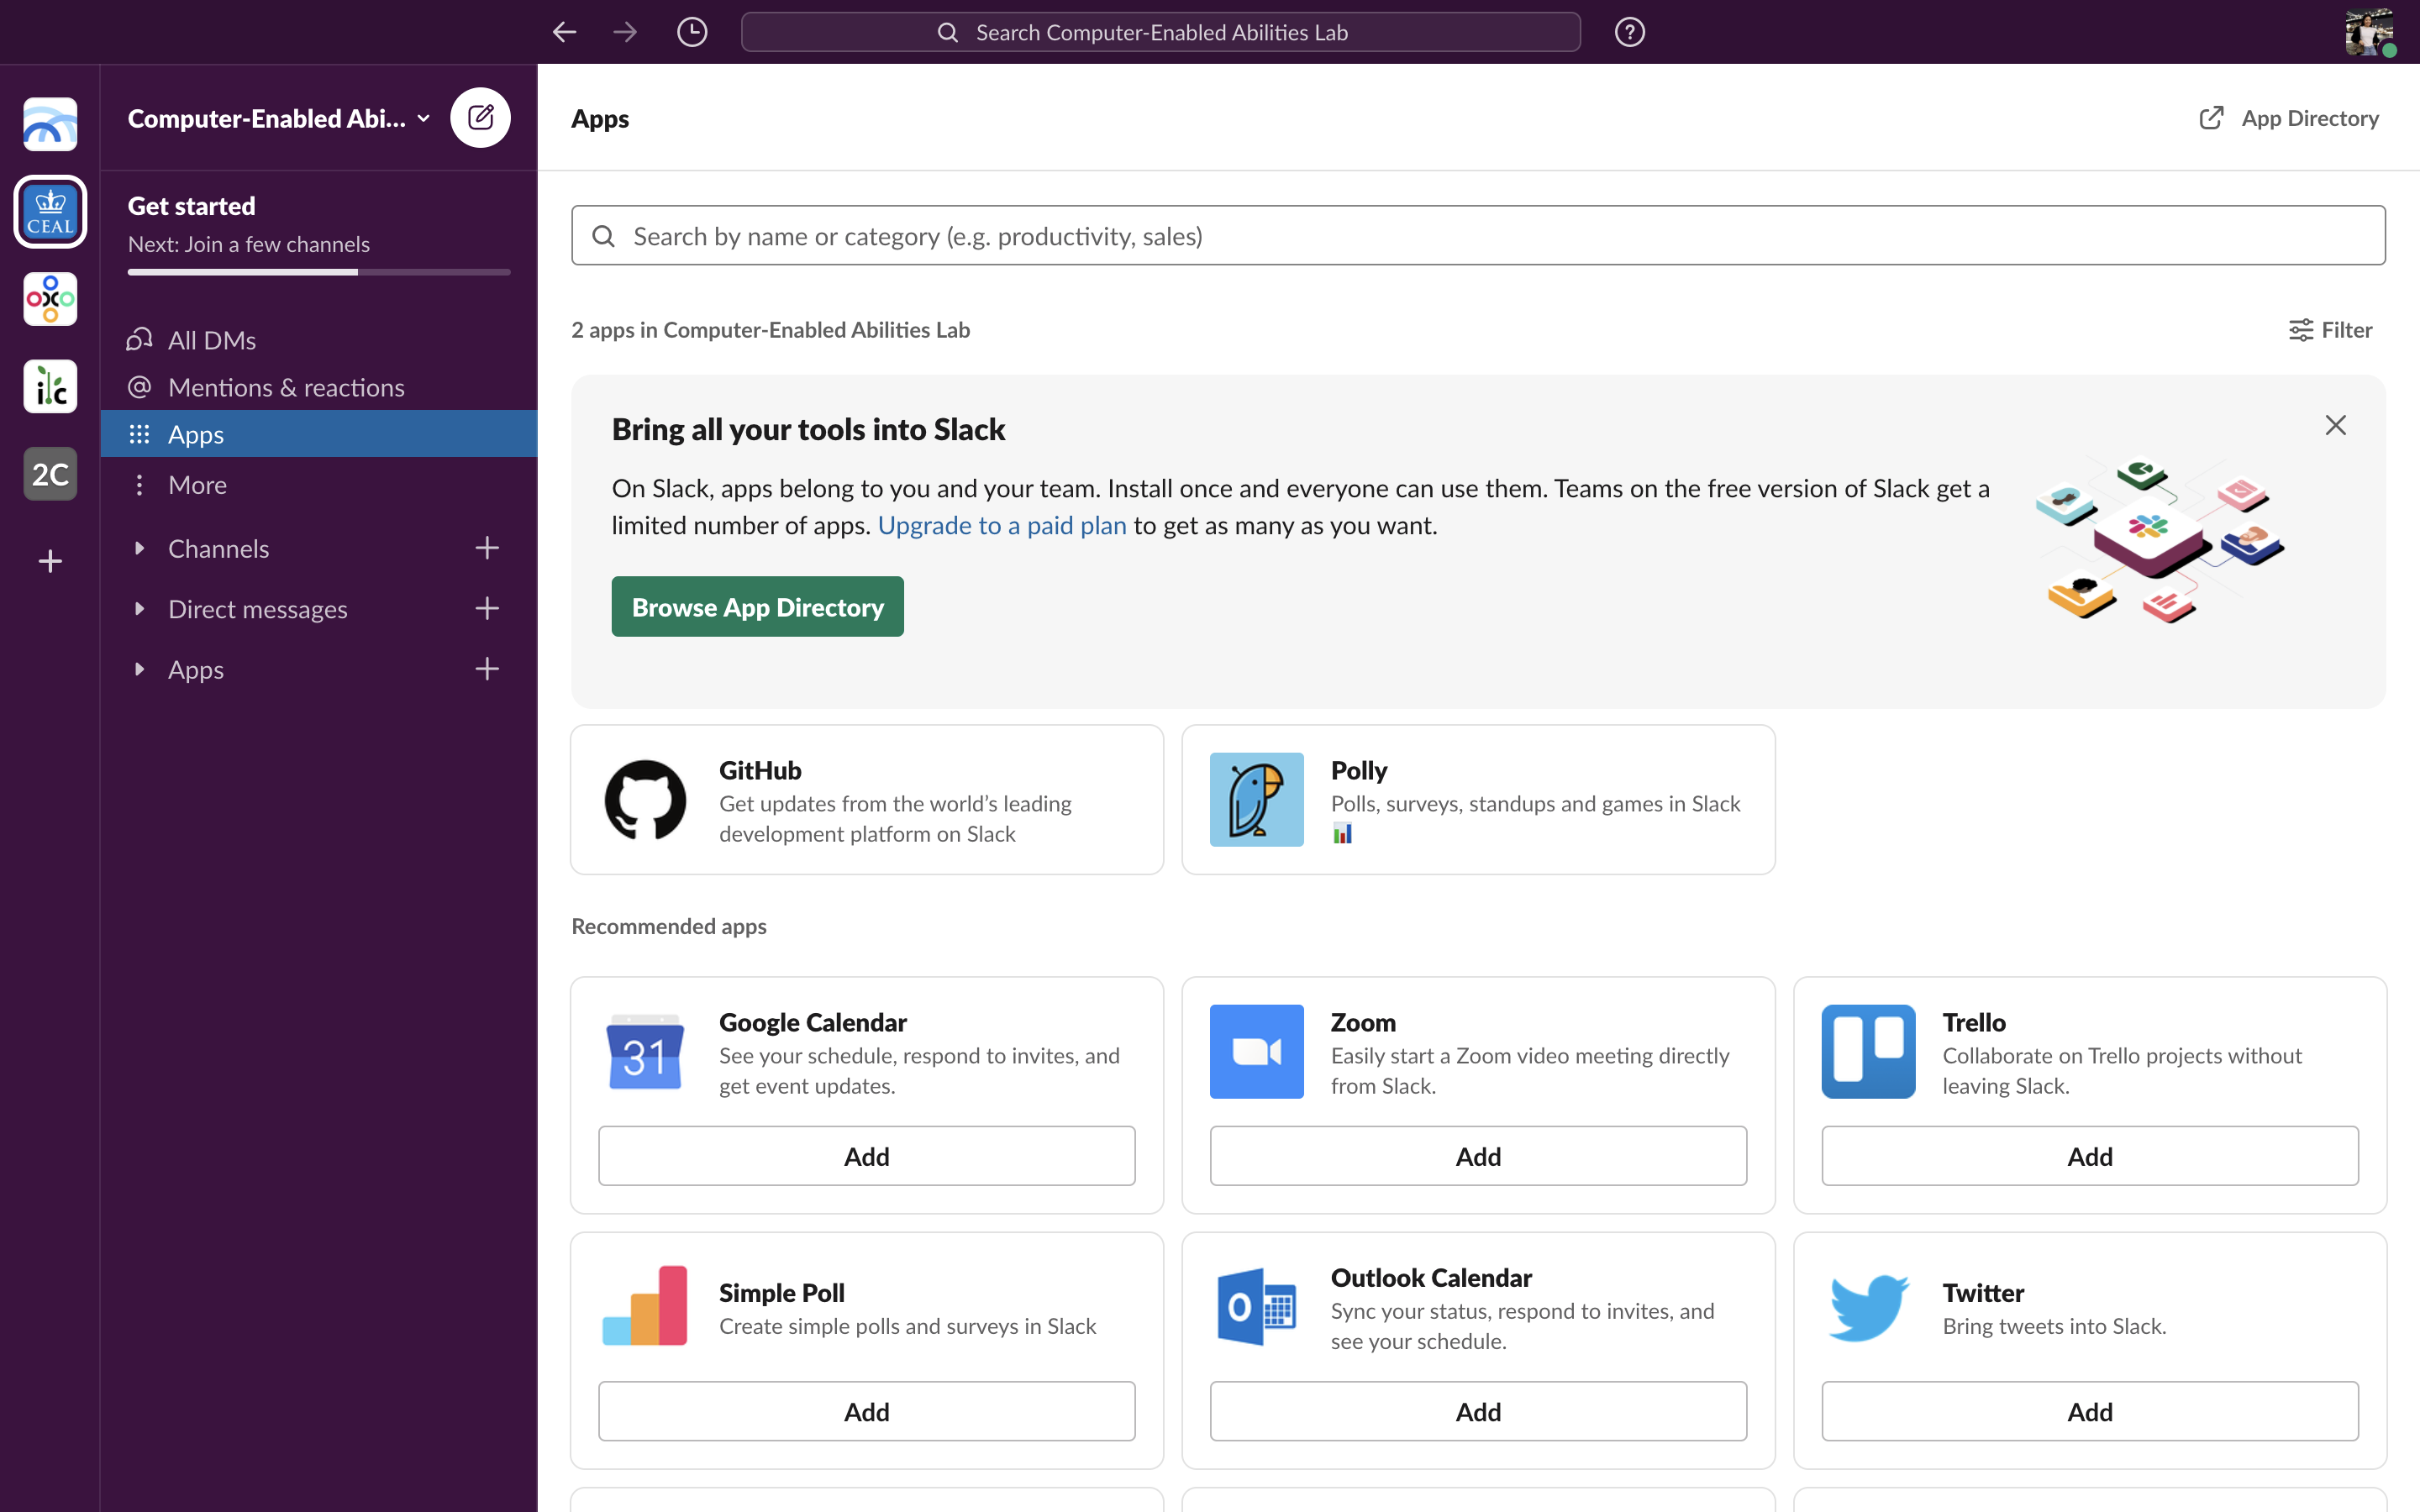Select the highlighted Apps sidebar item
The width and height of the screenshot is (2420, 1512).
[x=319, y=434]
